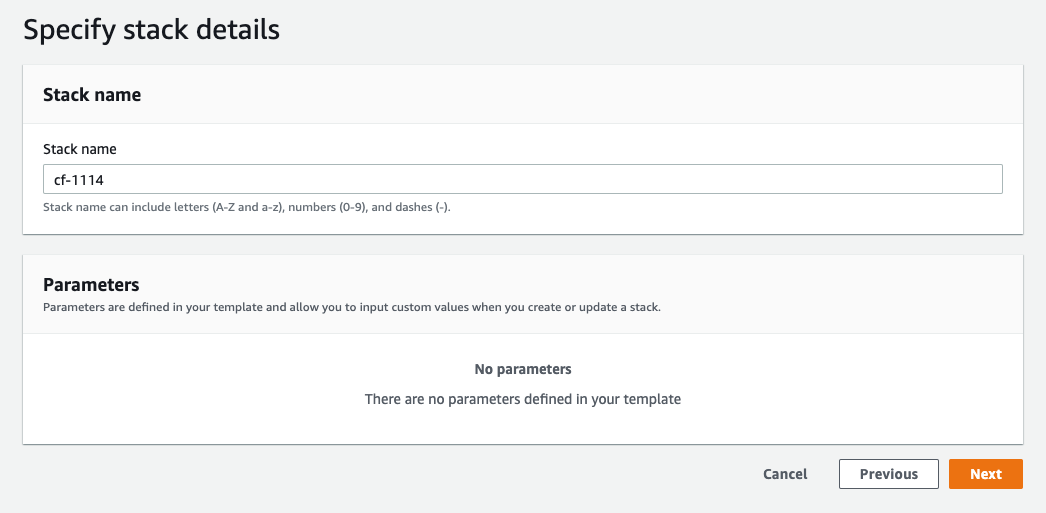Viewport: 1046px width, 513px height.
Task: Cancel the stack creation
Action: [x=785, y=474]
